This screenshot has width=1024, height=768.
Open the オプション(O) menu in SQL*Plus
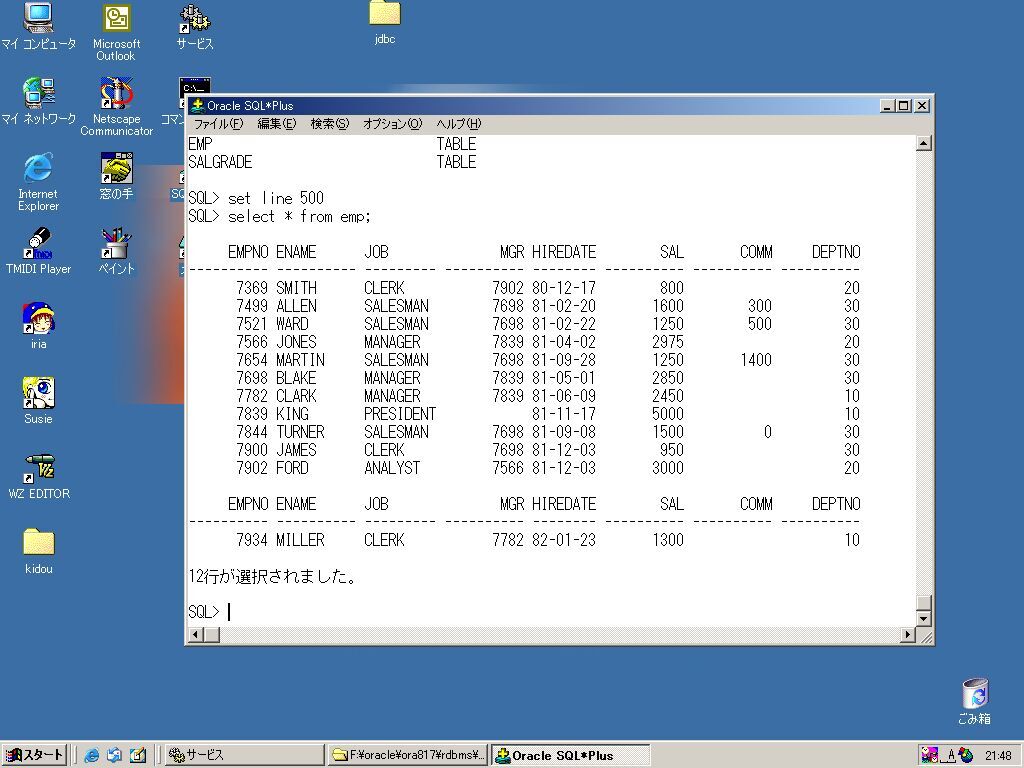click(x=392, y=124)
